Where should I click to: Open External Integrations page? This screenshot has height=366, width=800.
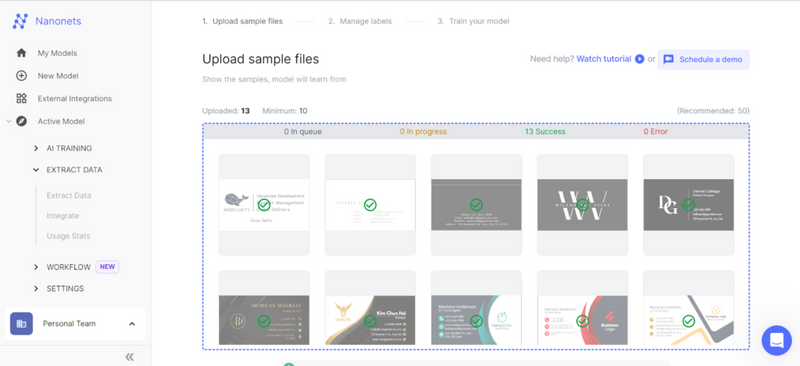(x=74, y=99)
